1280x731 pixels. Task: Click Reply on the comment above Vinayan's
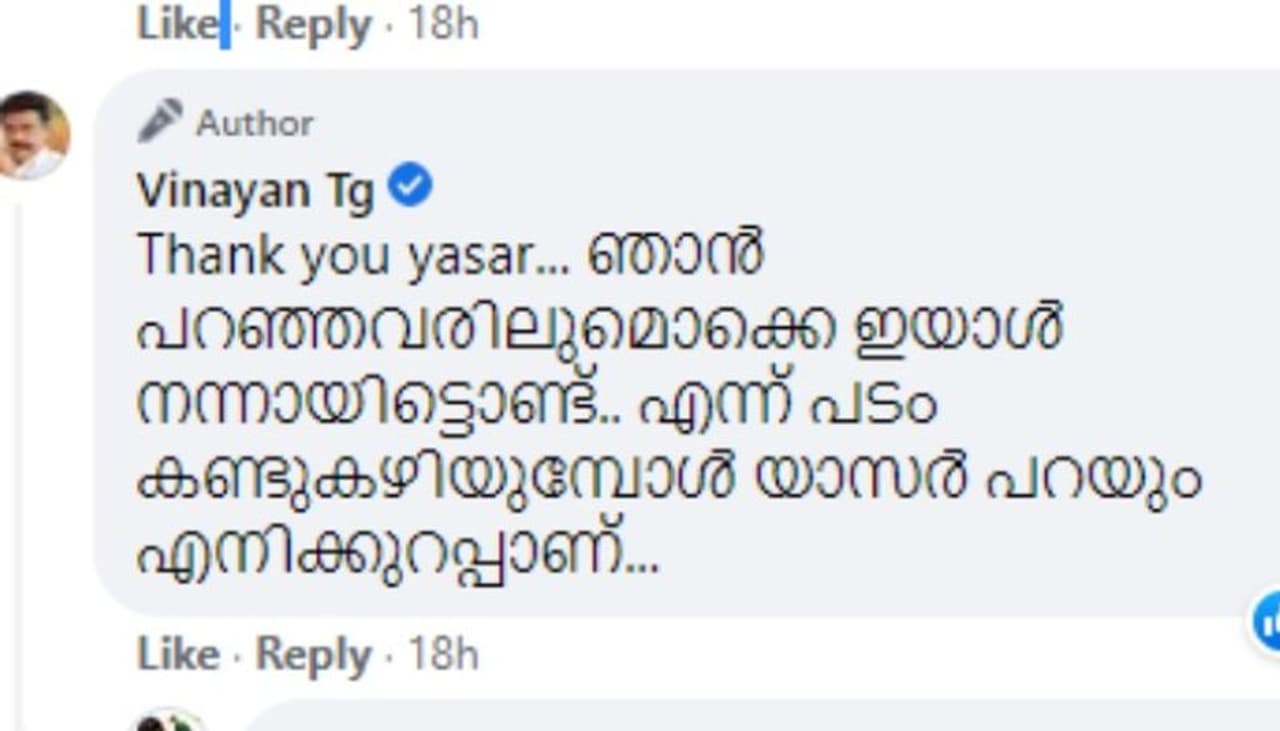point(312,24)
